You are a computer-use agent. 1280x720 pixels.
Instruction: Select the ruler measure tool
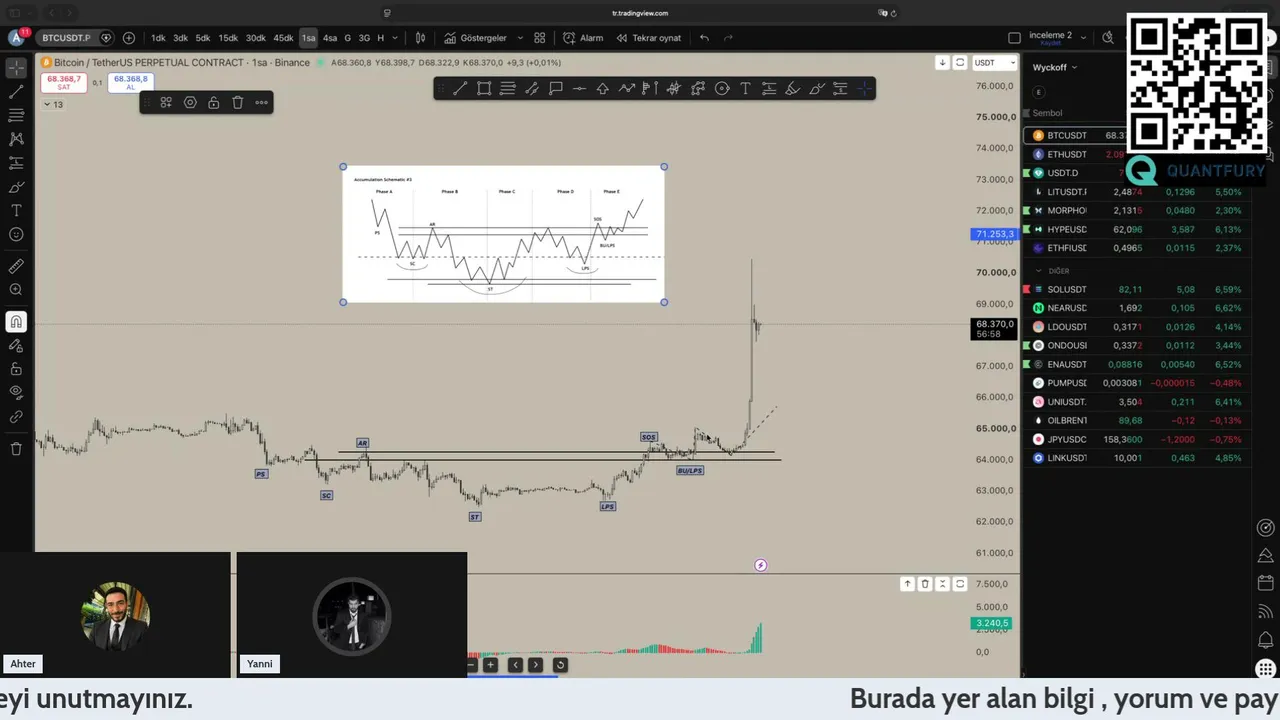16,266
